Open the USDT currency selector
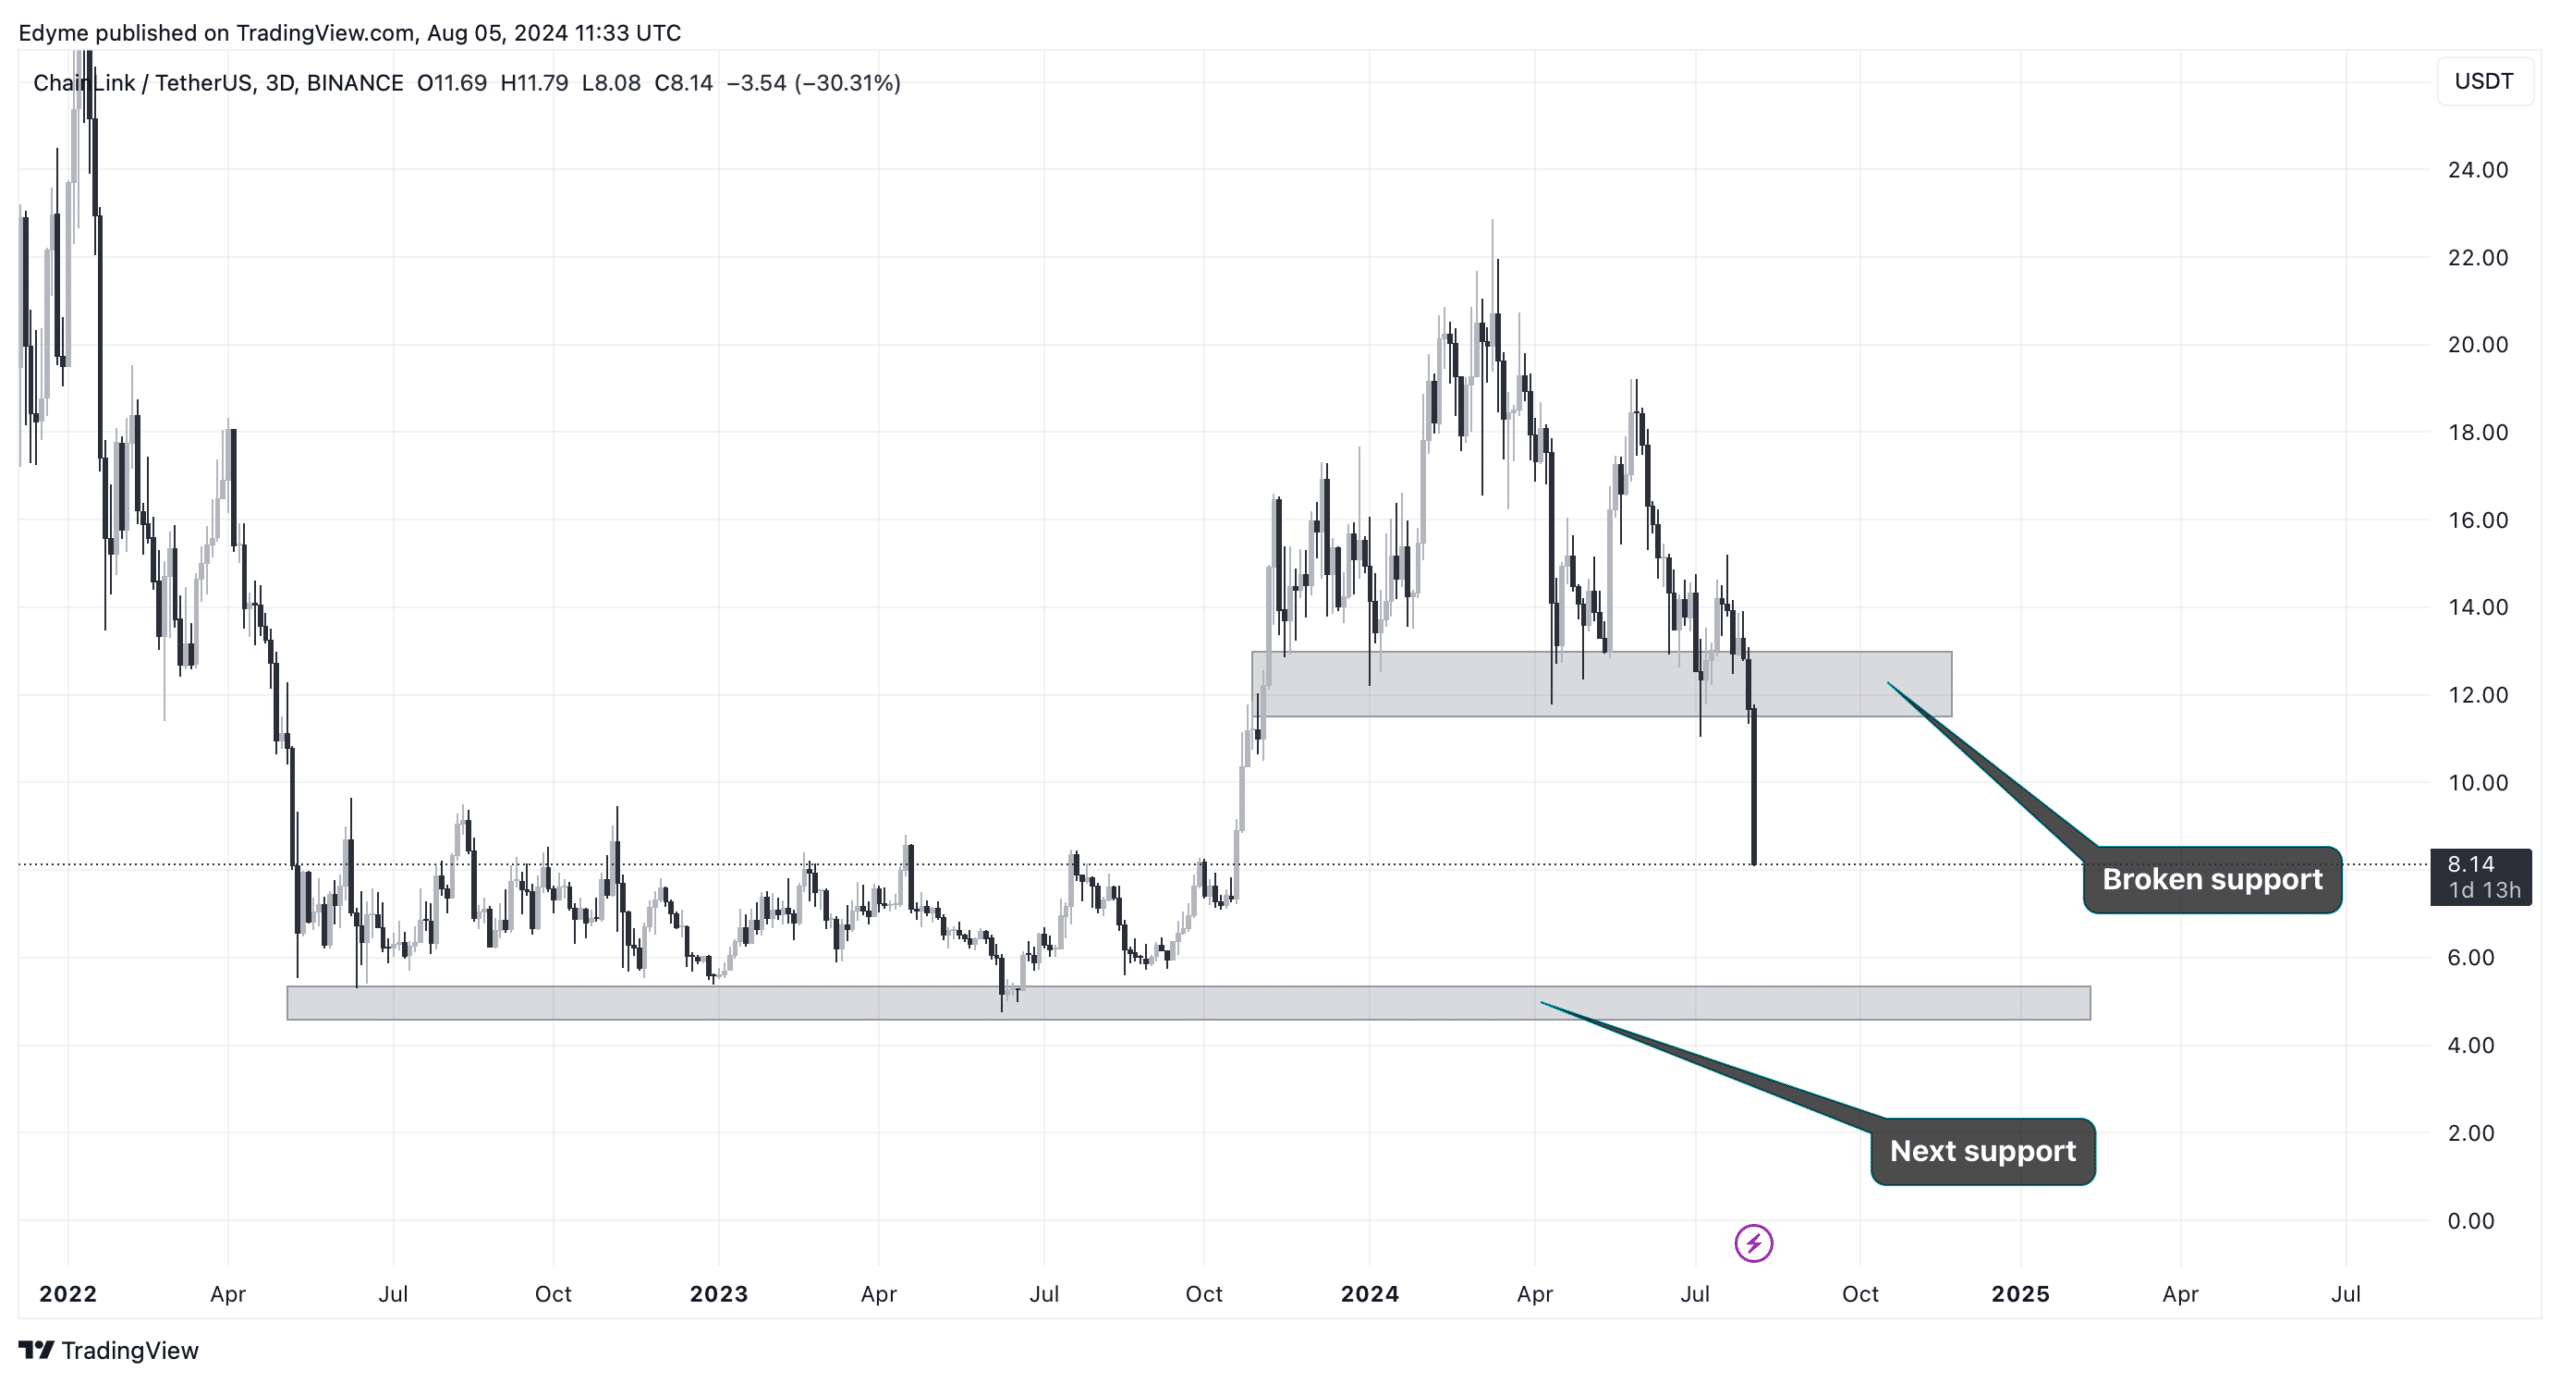Viewport: 2560px width, 1383px height. click(x=2484, y=81)
